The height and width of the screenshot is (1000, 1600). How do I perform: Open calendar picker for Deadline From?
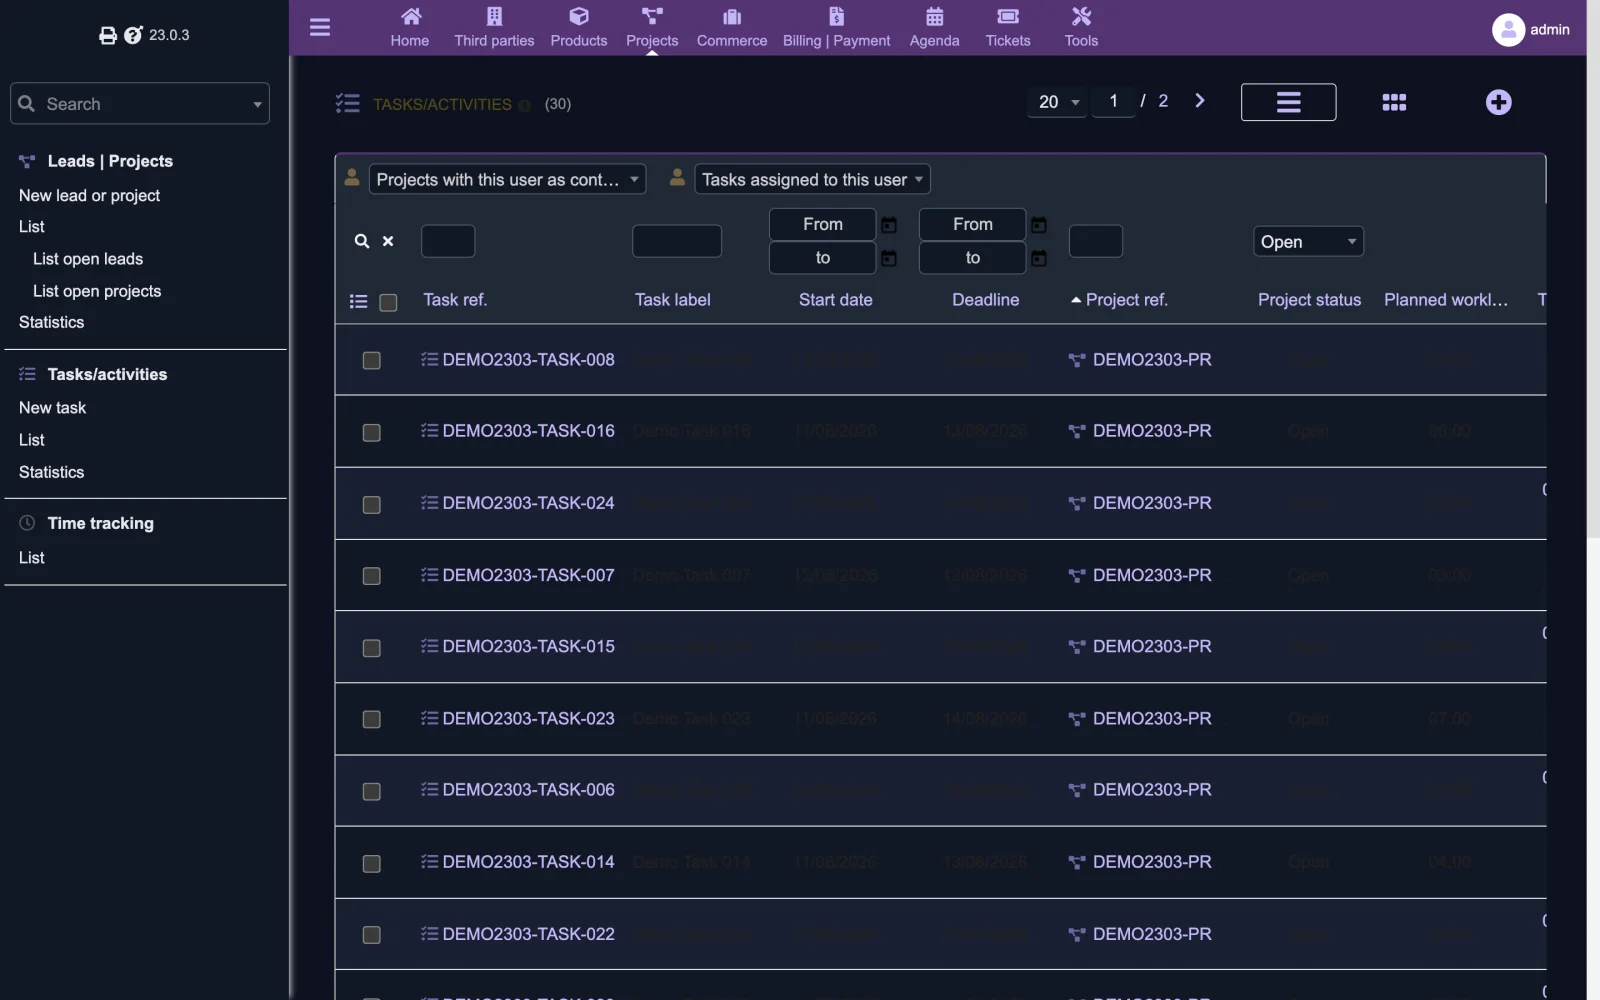pos(1039,225)
